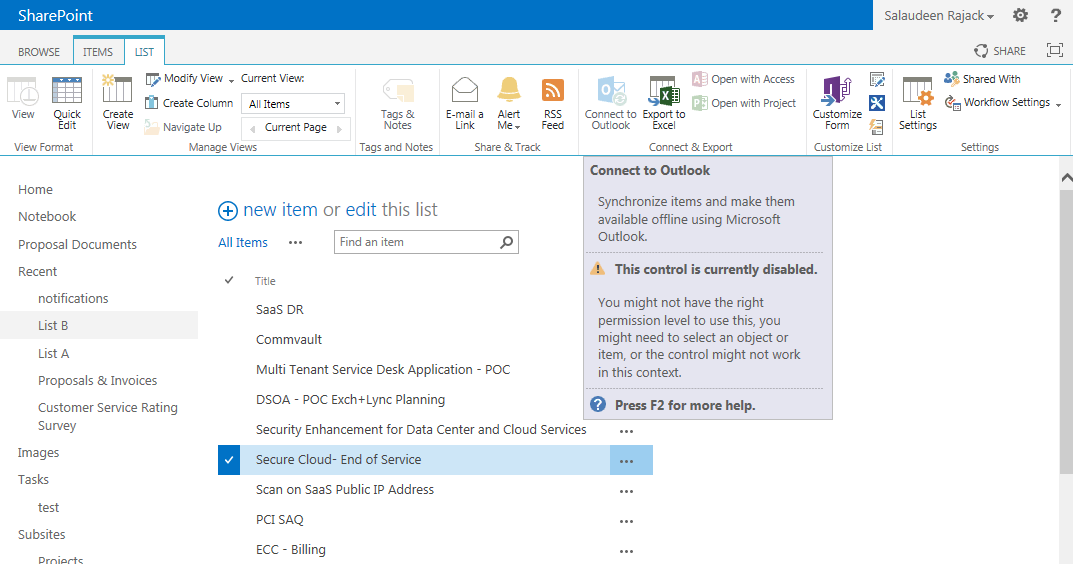The image size is (1073, 564).
Task: Select the SaaS DR item
Action: 280,309
